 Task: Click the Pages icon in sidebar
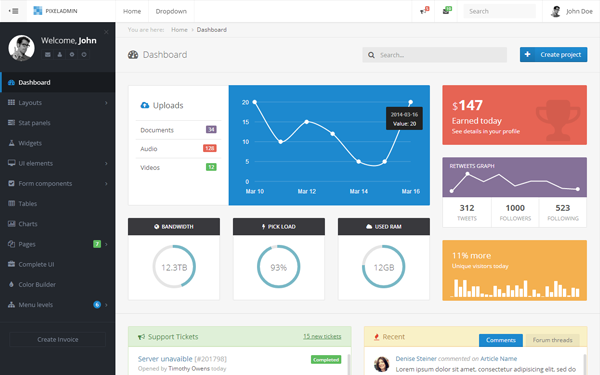[11, 244]
